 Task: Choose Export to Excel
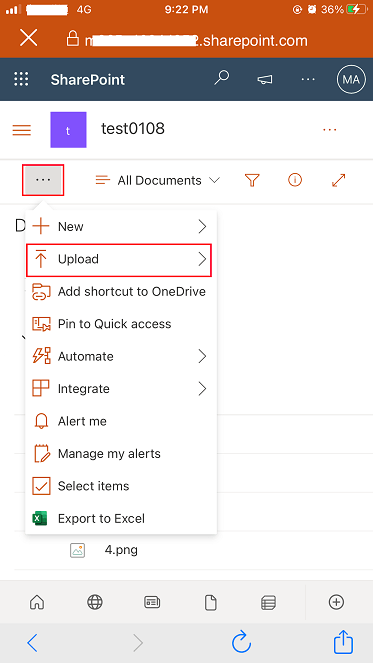click(121, 518)
